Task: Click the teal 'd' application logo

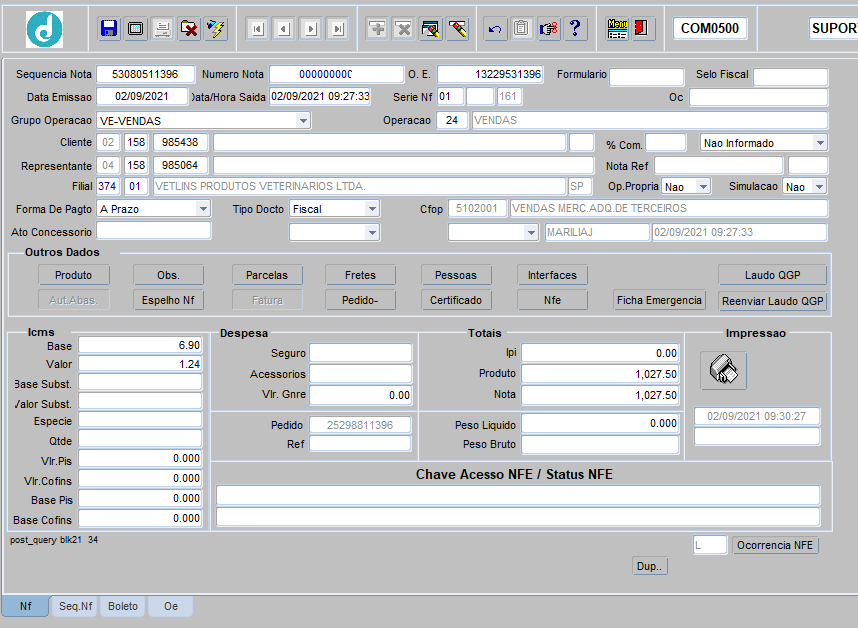Action: pos(44,30)
